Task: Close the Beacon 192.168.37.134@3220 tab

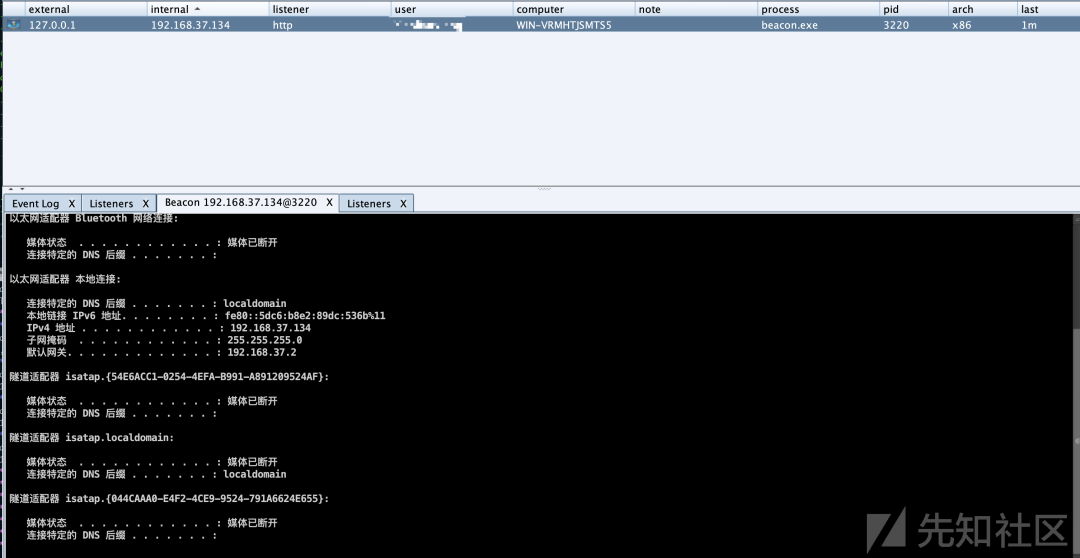Action: (x=329, y=203)
